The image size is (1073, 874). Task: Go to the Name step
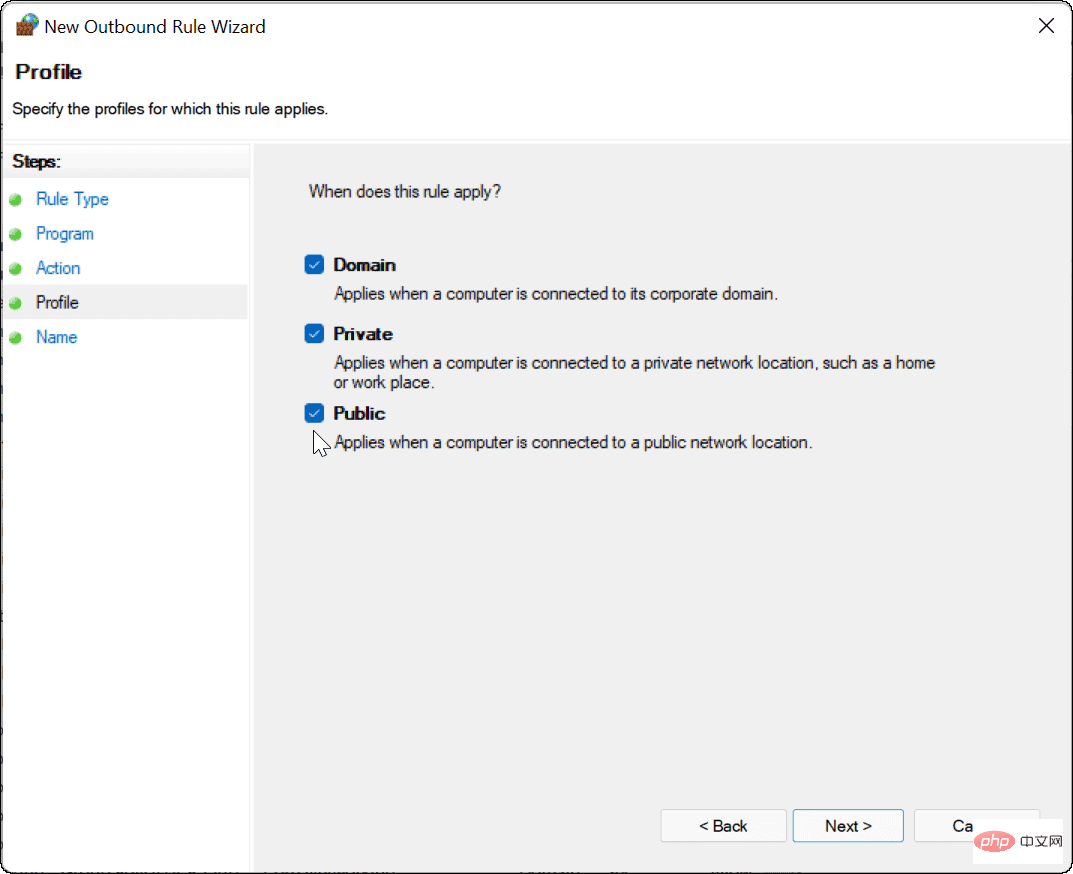56,337
